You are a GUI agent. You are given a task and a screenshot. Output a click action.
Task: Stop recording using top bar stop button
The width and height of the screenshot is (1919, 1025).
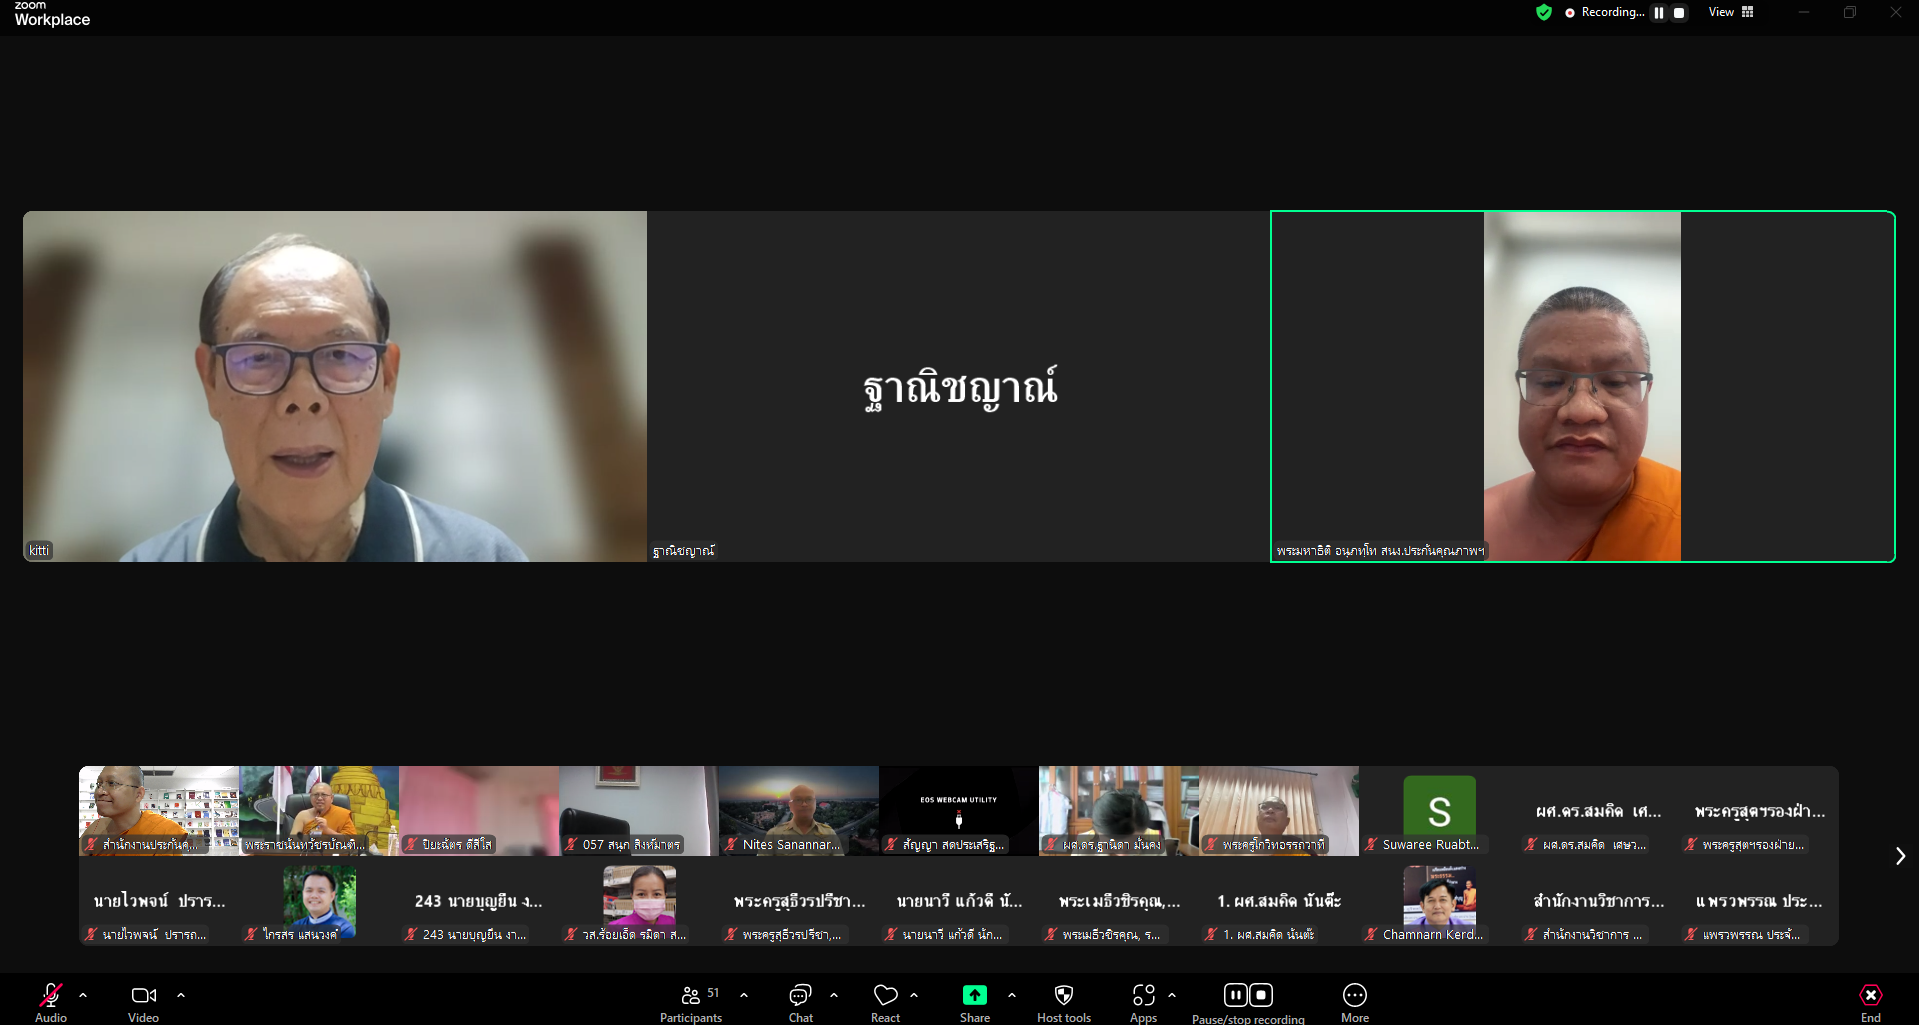pos(1679,13)
